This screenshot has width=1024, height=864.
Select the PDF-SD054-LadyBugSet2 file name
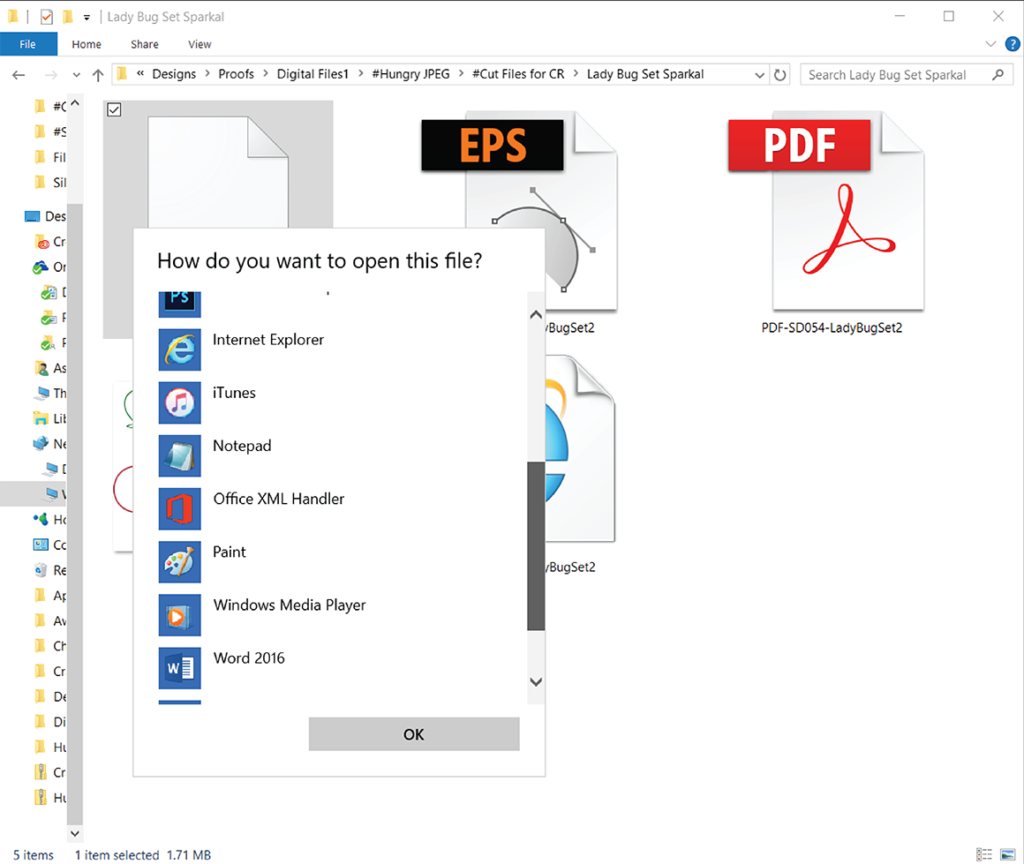(831, 328)
